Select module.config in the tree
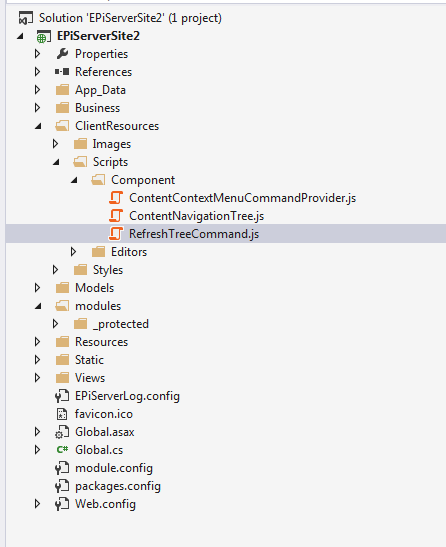Image resolution: width=446 pixels, height=547 pixels. pos(114,468)
